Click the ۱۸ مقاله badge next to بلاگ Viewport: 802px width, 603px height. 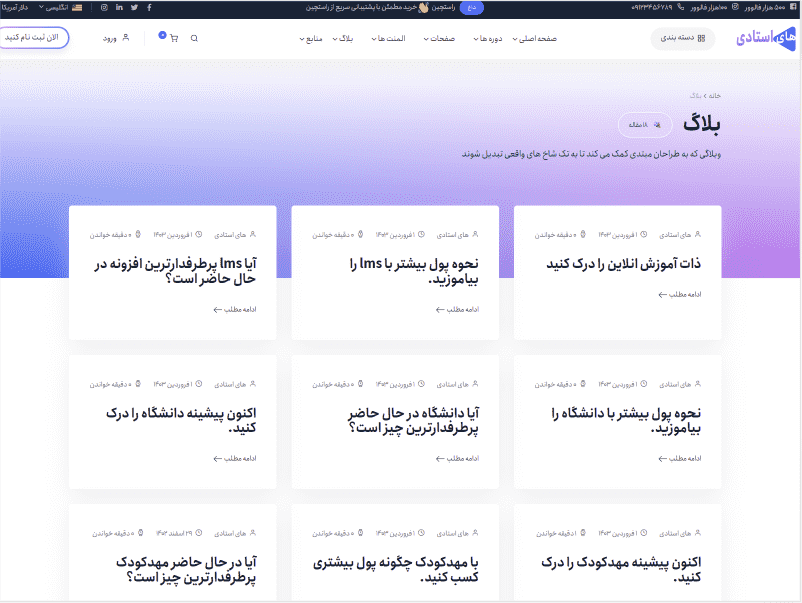click(645, 123)
